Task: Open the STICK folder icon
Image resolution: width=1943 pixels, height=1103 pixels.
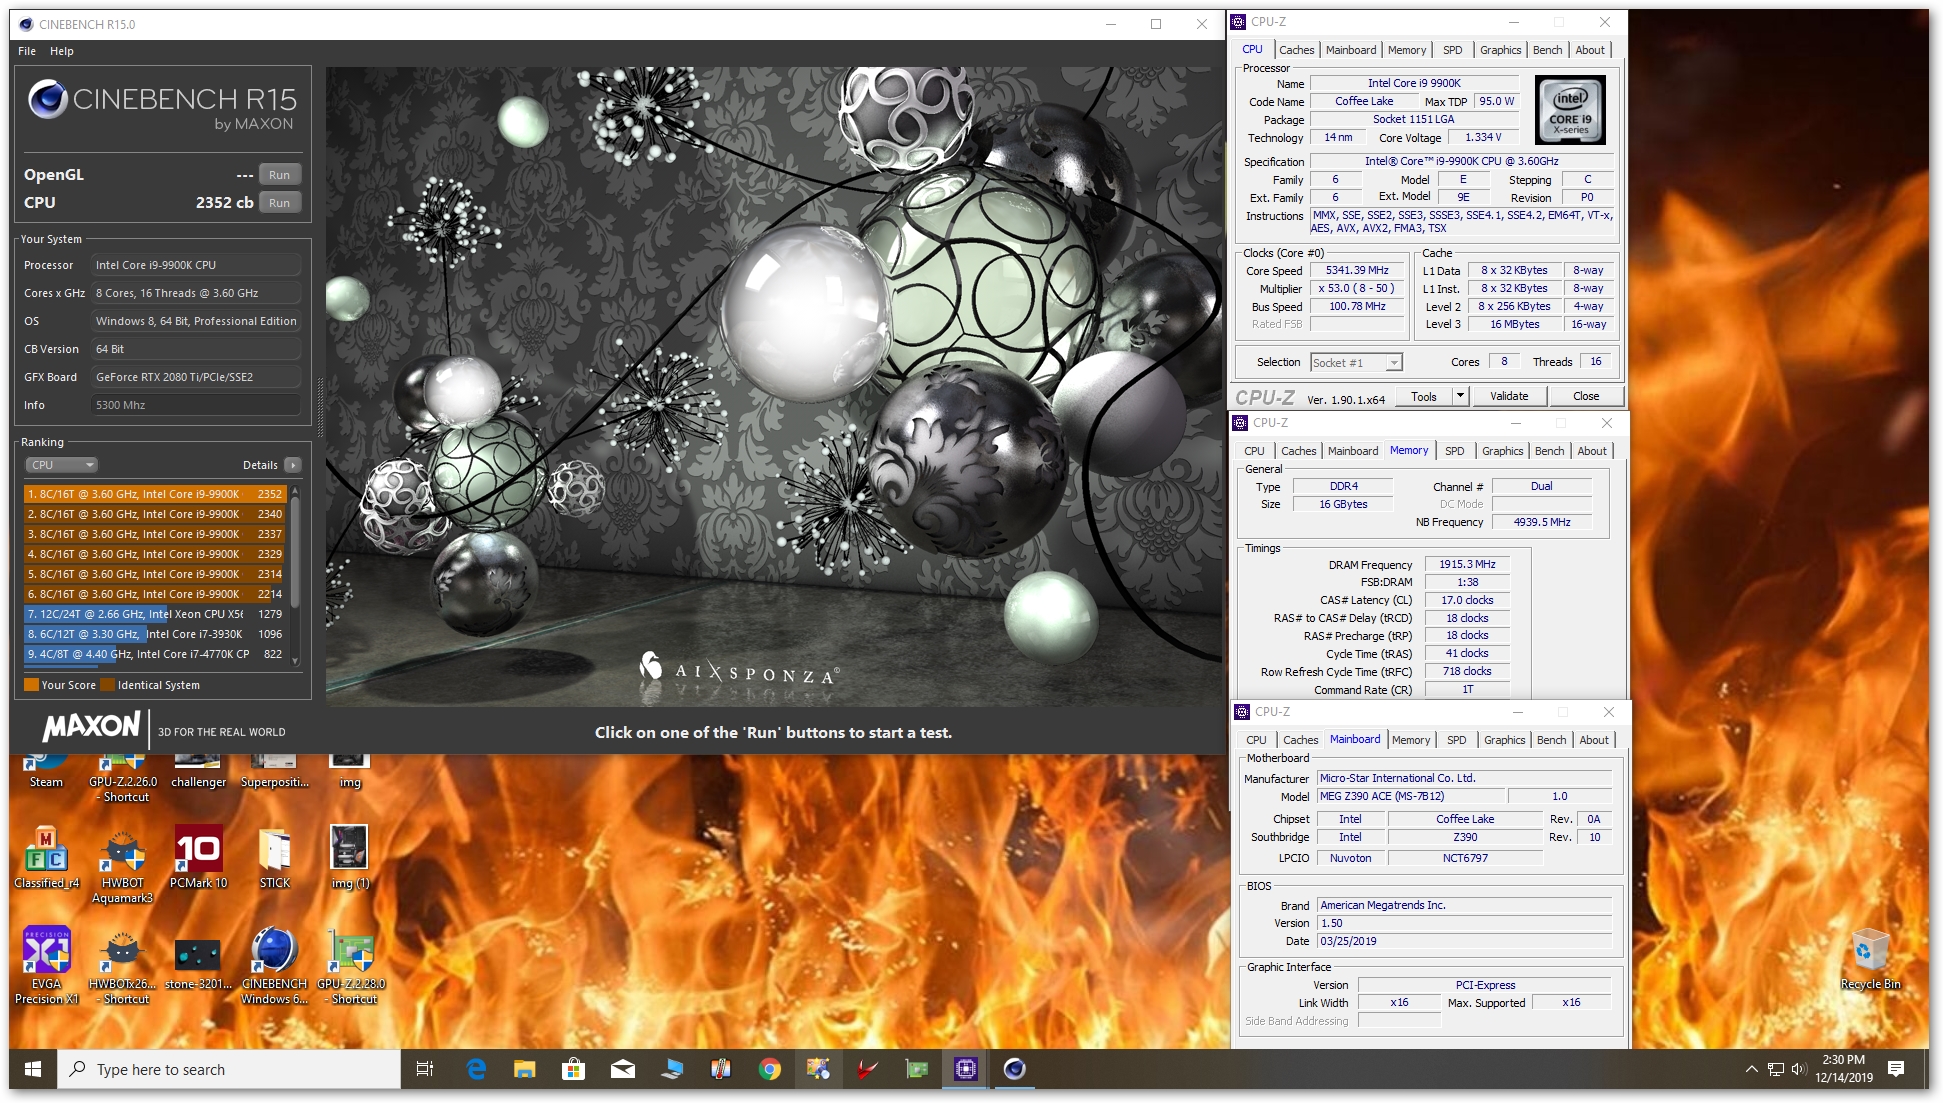Action: point(275,857)
